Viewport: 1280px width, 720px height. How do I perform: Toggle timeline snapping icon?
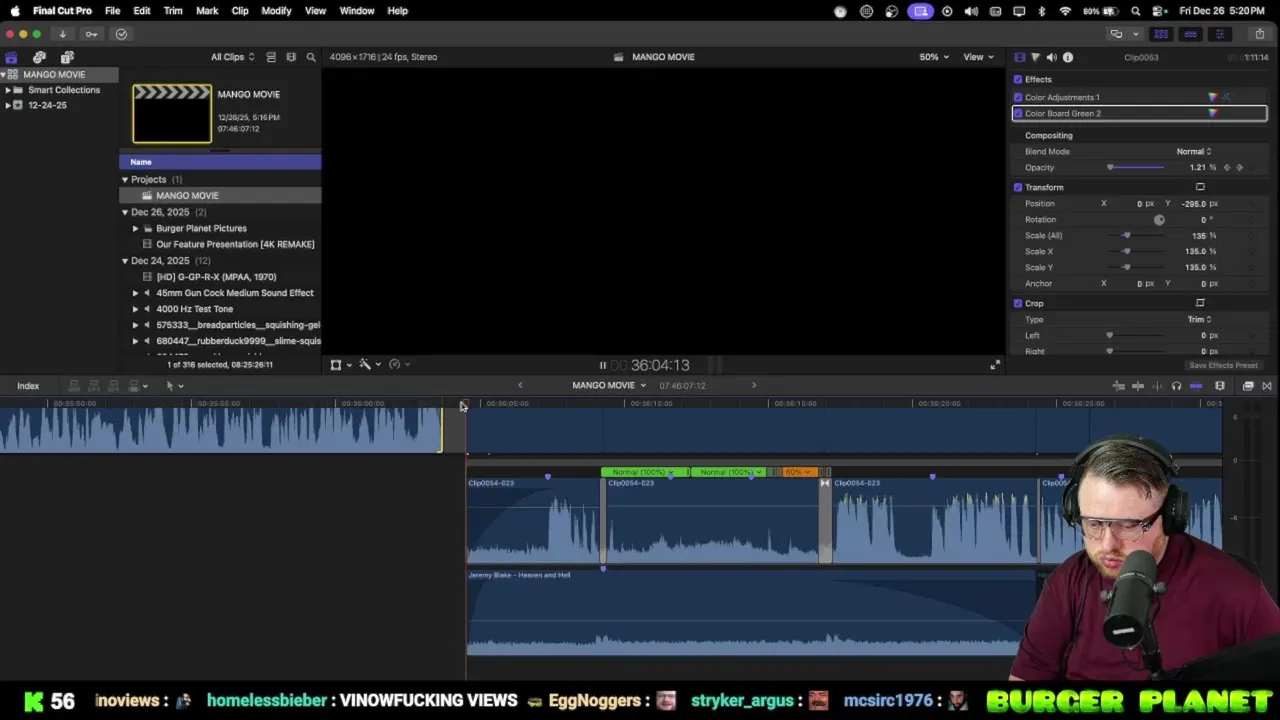point(1196,386)
